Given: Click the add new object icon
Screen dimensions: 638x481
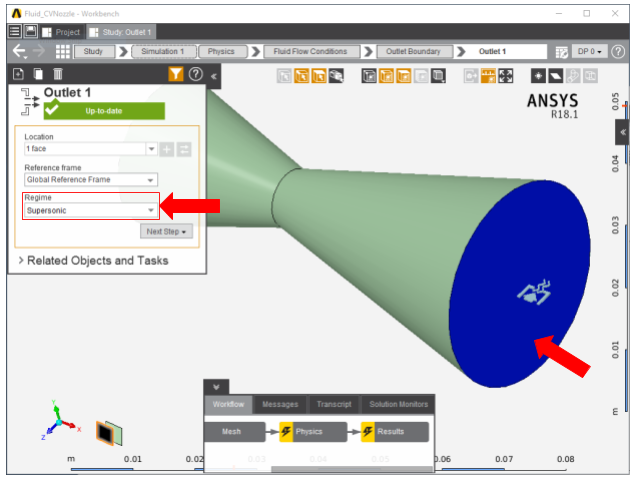Looking at the screenshot, I should click(x=18, y=74).
